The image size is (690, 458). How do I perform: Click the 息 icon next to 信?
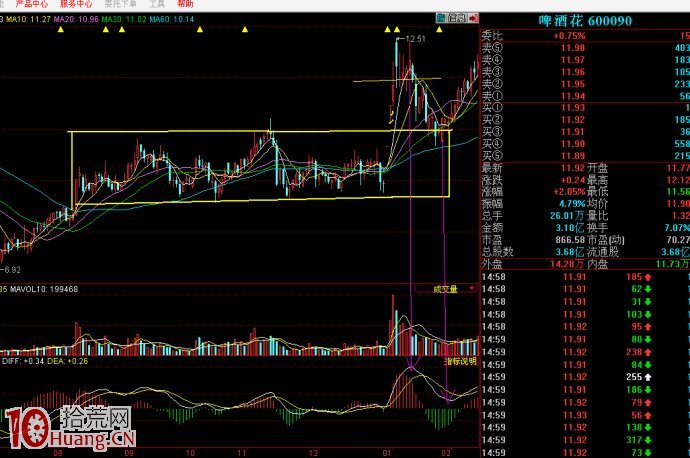tap(461, 18)
